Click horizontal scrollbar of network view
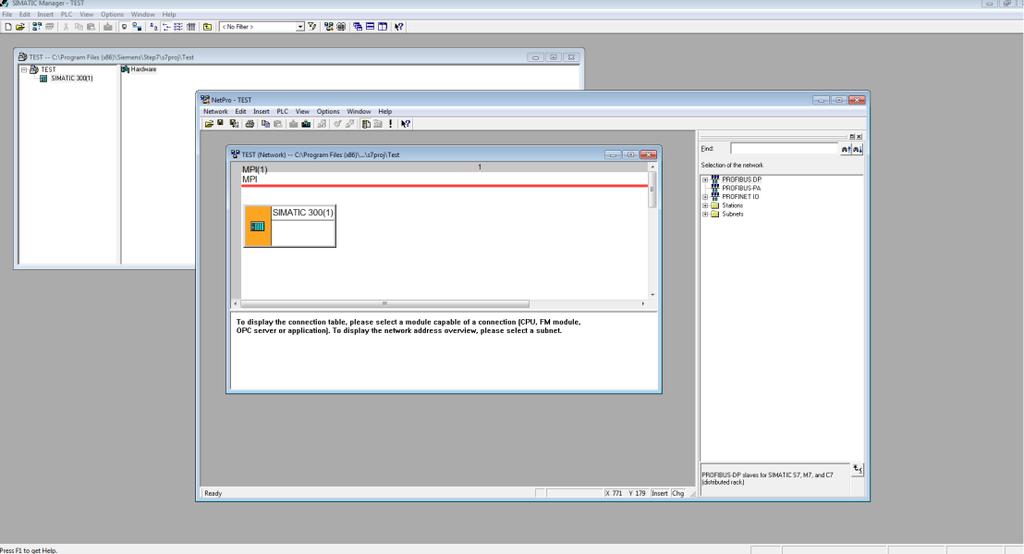The width and height of the screenshot is (1024, 554). [385, 303]
